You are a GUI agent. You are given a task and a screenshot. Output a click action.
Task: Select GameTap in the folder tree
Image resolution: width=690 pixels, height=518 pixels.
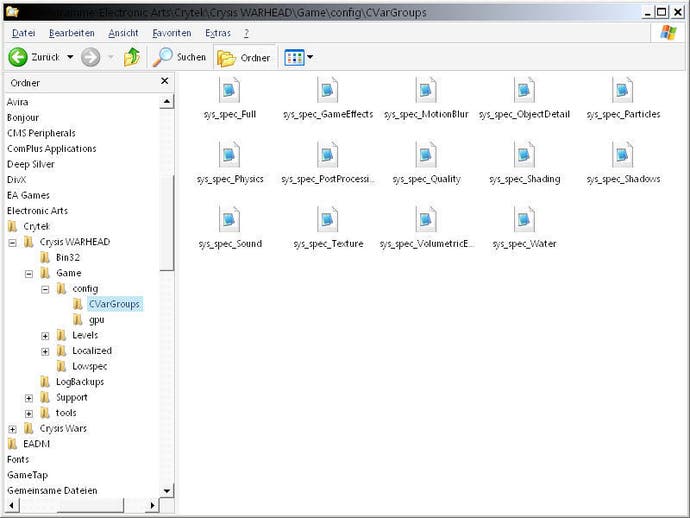click(27, 475)
